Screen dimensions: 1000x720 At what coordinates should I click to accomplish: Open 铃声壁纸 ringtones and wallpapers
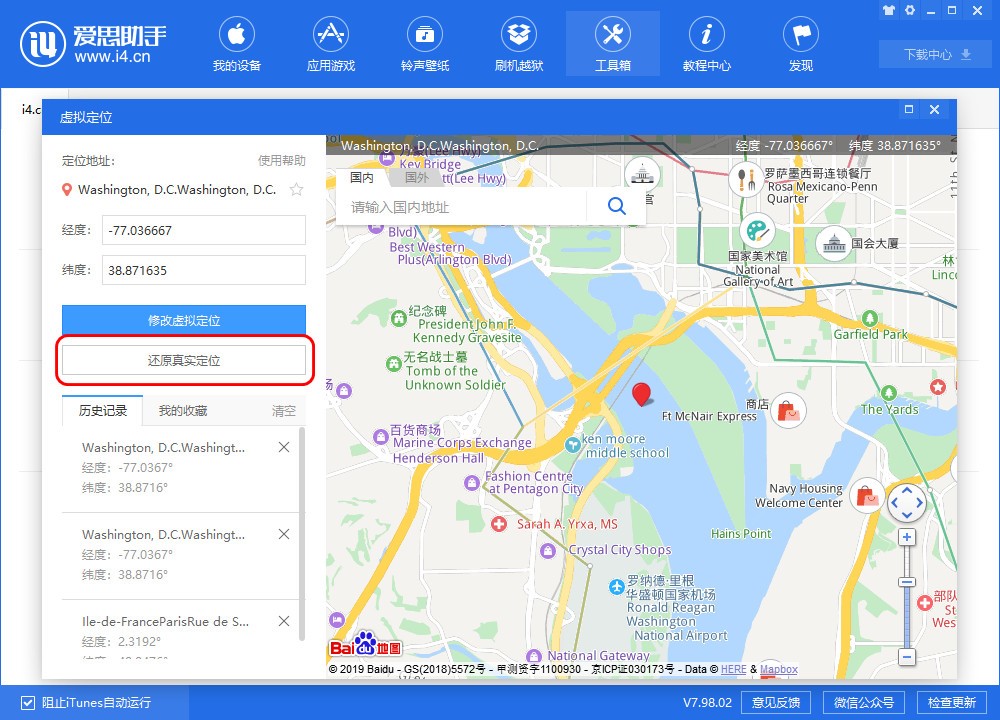click(x=425, y=46)
